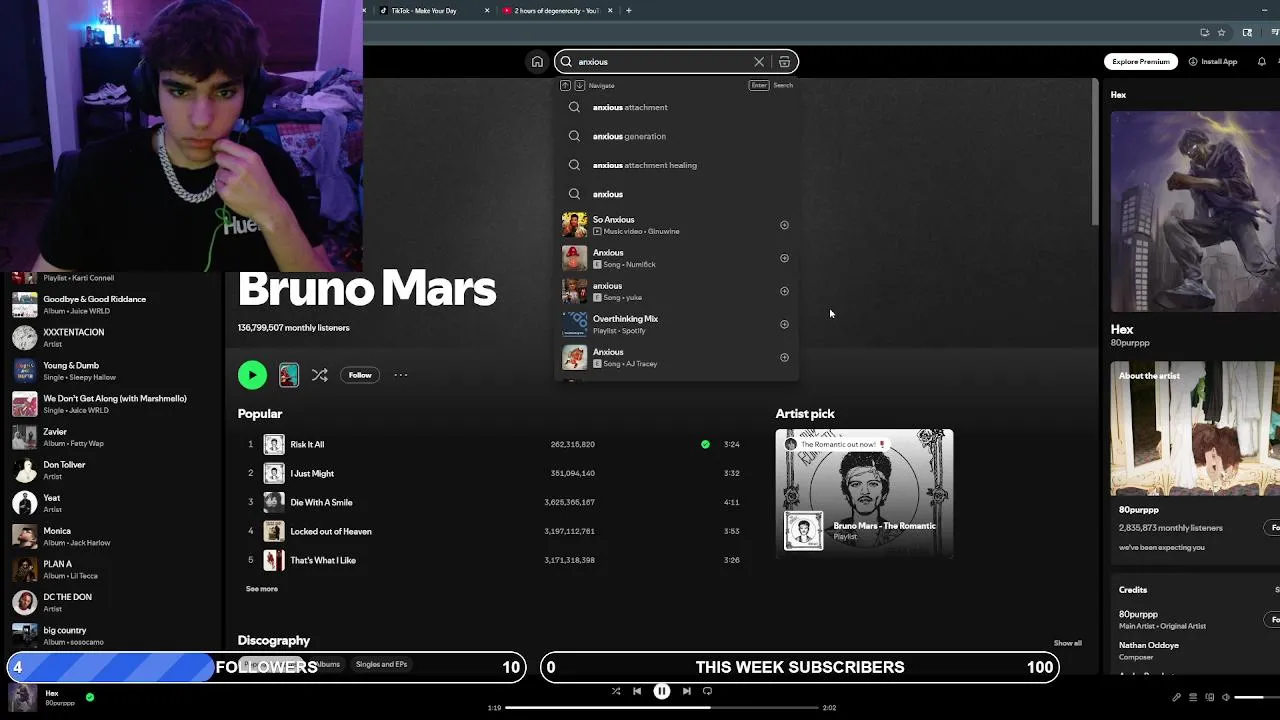Play the song That's What I Like

click(323, 560)
